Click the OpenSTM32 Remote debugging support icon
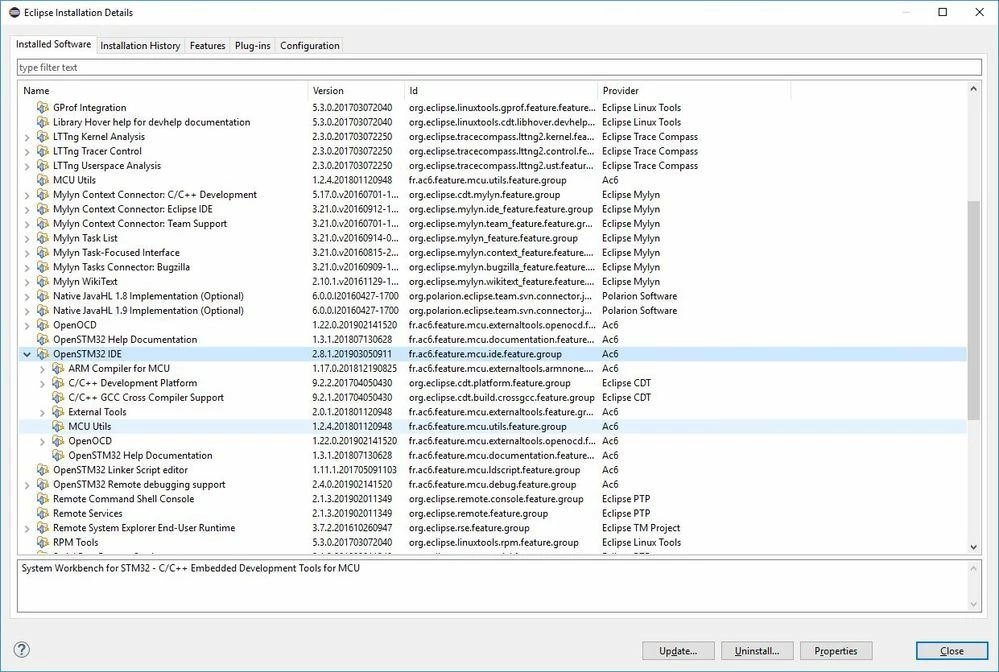This screenshot has height=672, width=999. (x=43, y=485)
